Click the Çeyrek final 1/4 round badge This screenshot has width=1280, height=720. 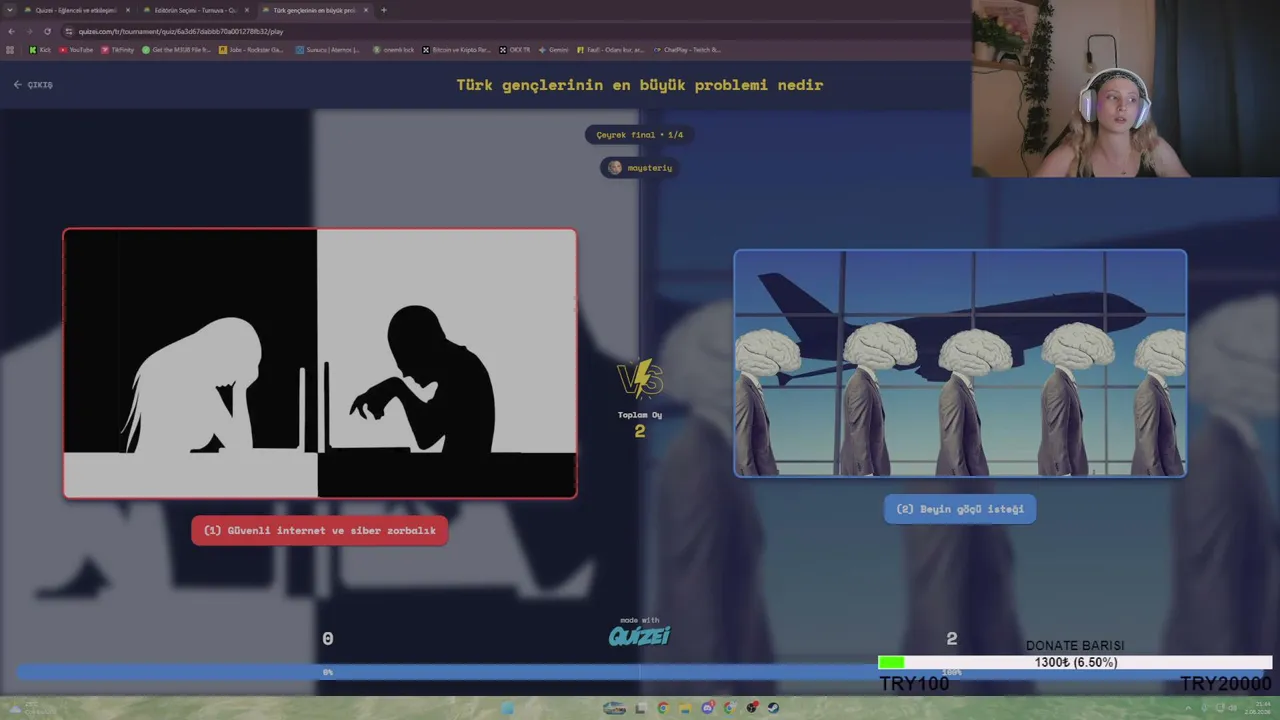(640, 135)
